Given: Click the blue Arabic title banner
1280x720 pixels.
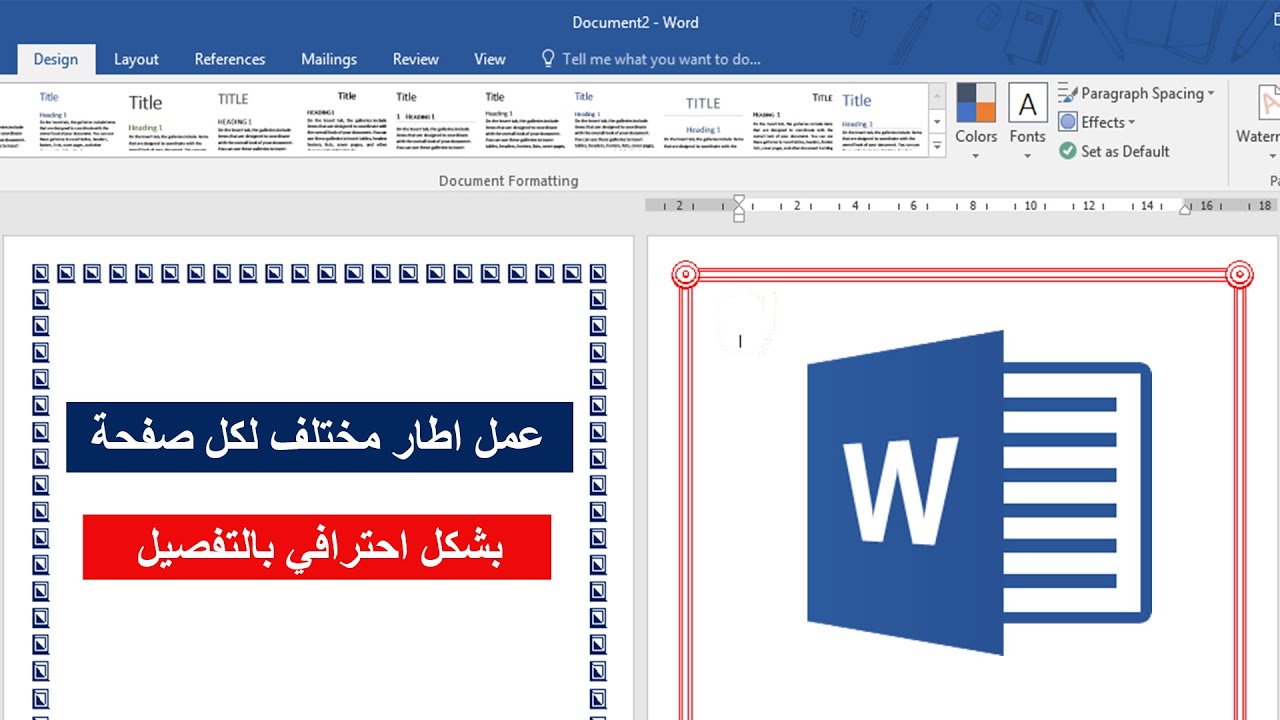Looking at the screenshot, I should coord(319,437).
